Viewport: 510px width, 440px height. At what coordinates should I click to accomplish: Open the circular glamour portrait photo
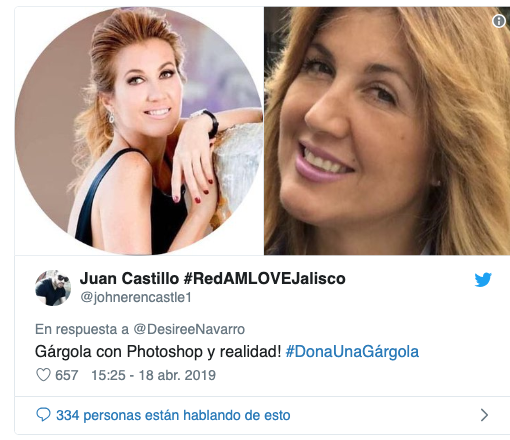139,131
